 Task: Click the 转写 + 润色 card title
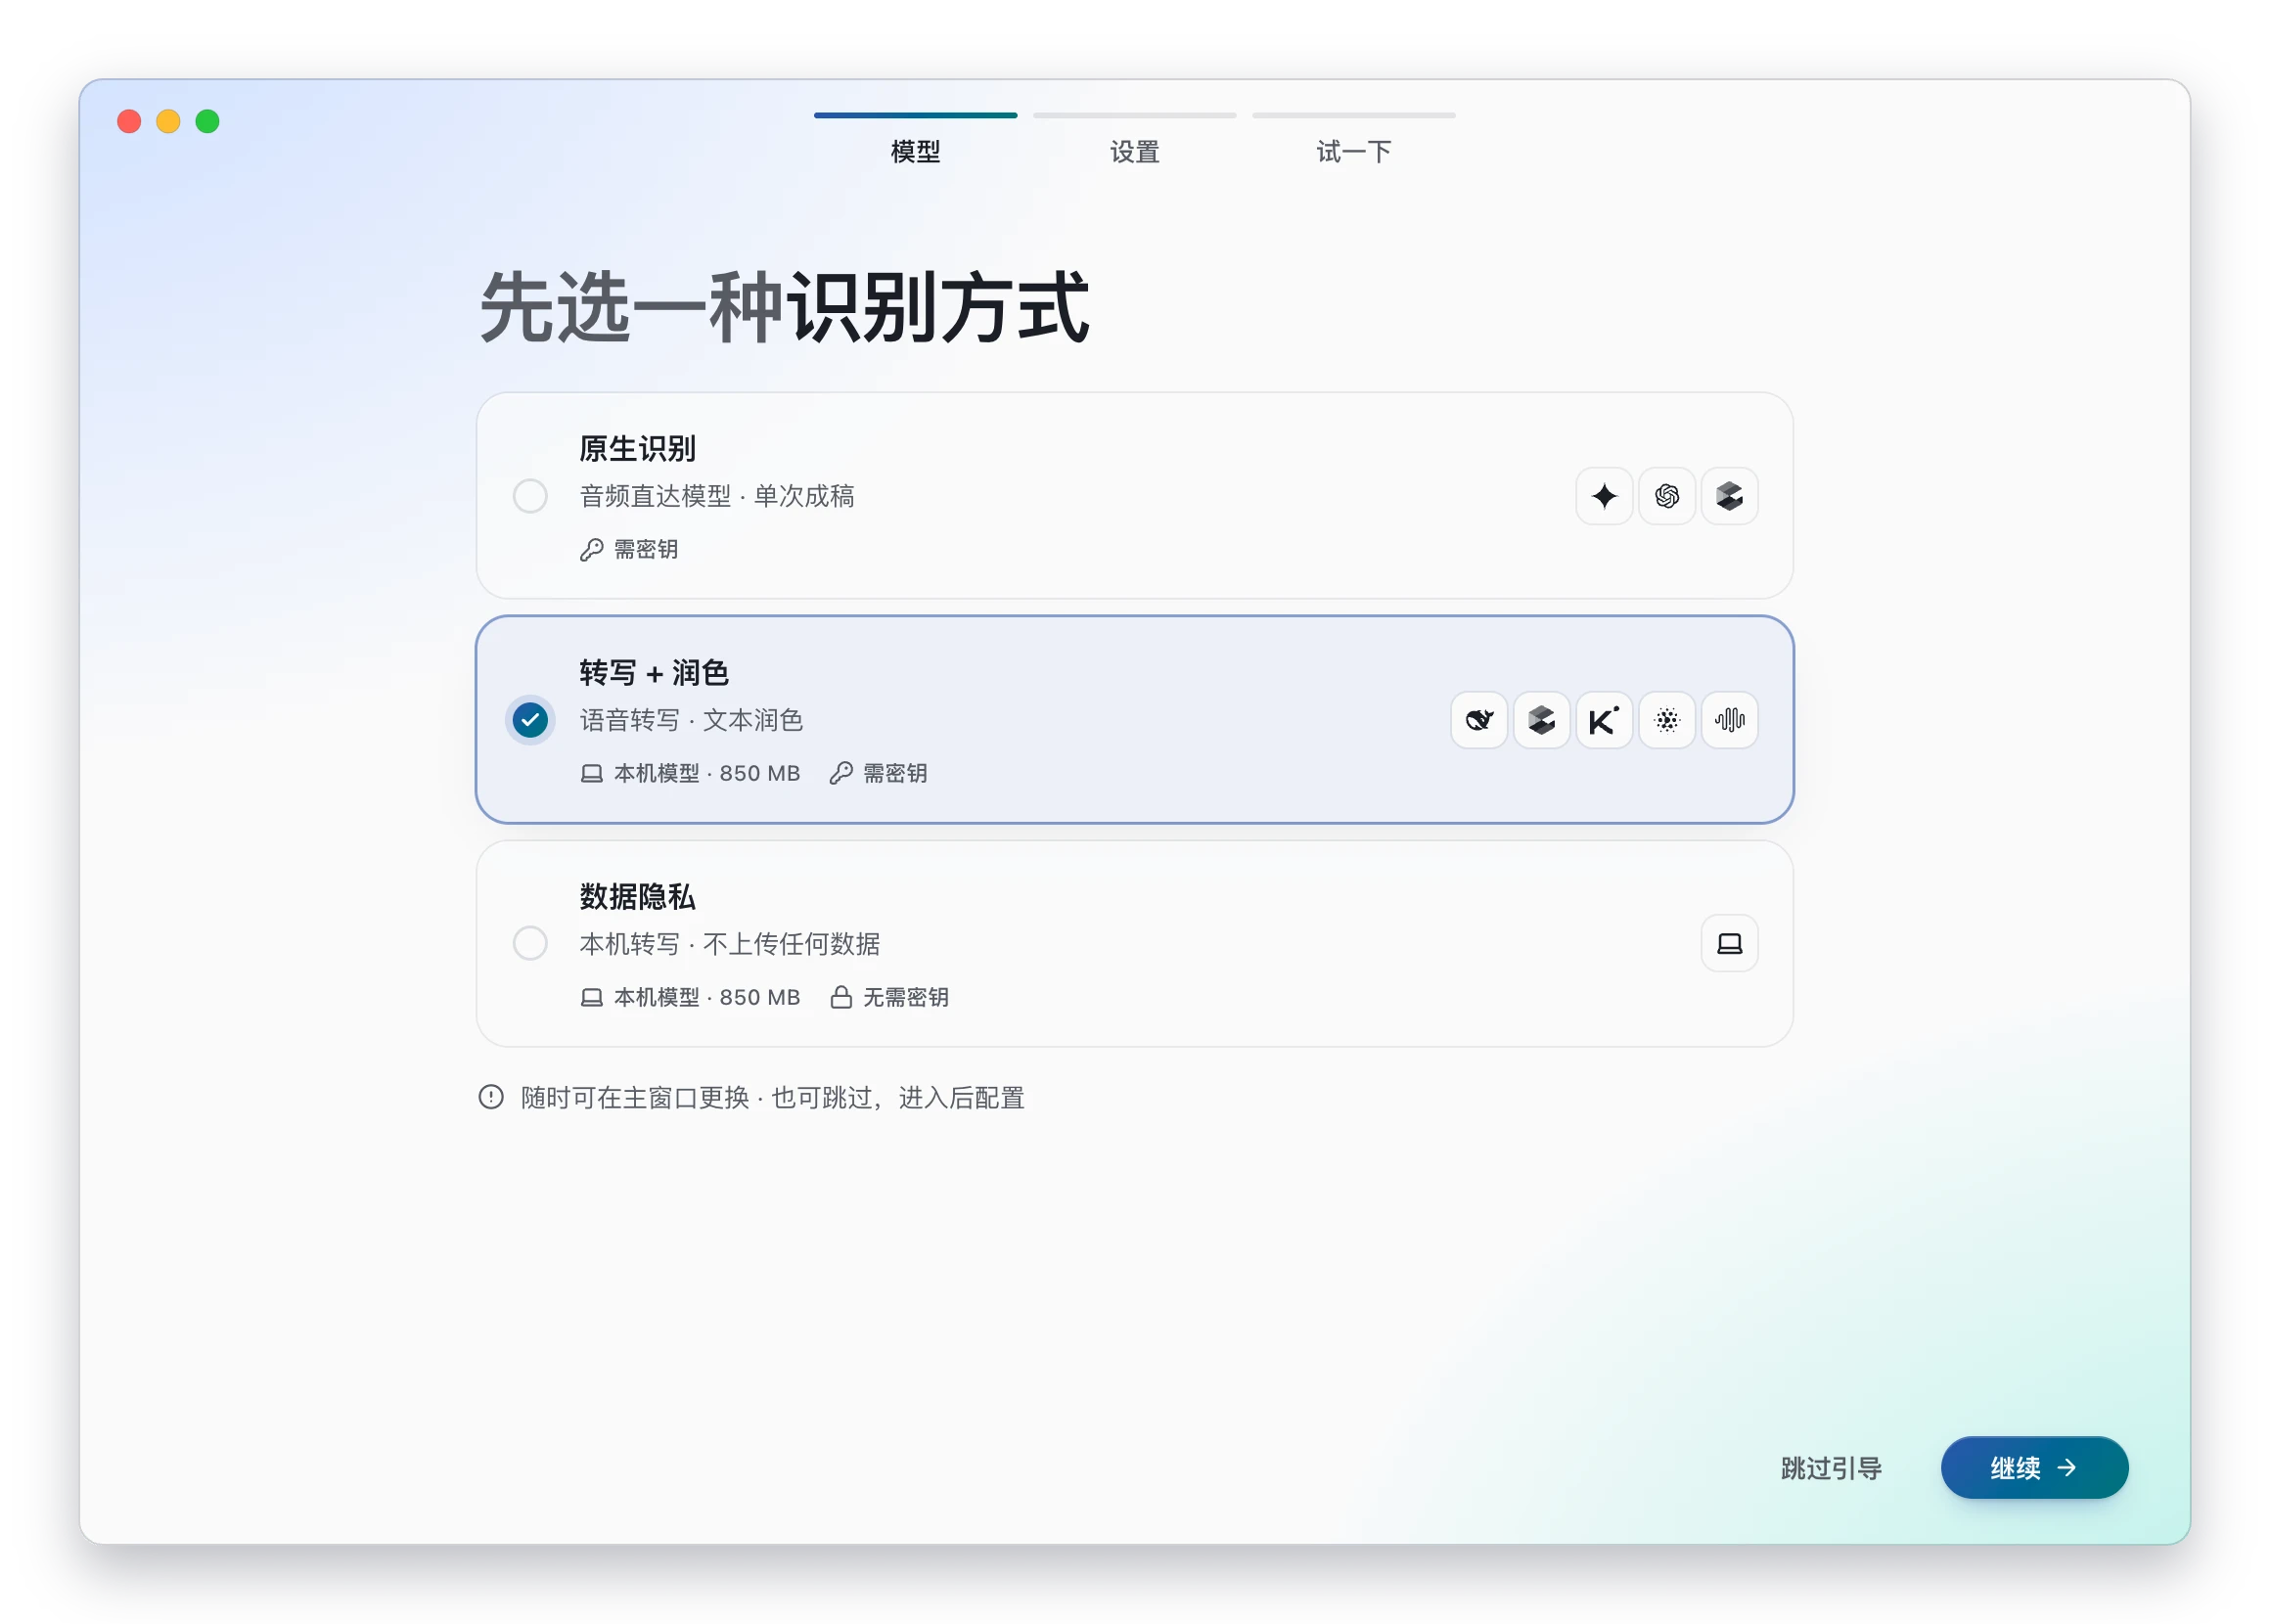pos(654,673)
